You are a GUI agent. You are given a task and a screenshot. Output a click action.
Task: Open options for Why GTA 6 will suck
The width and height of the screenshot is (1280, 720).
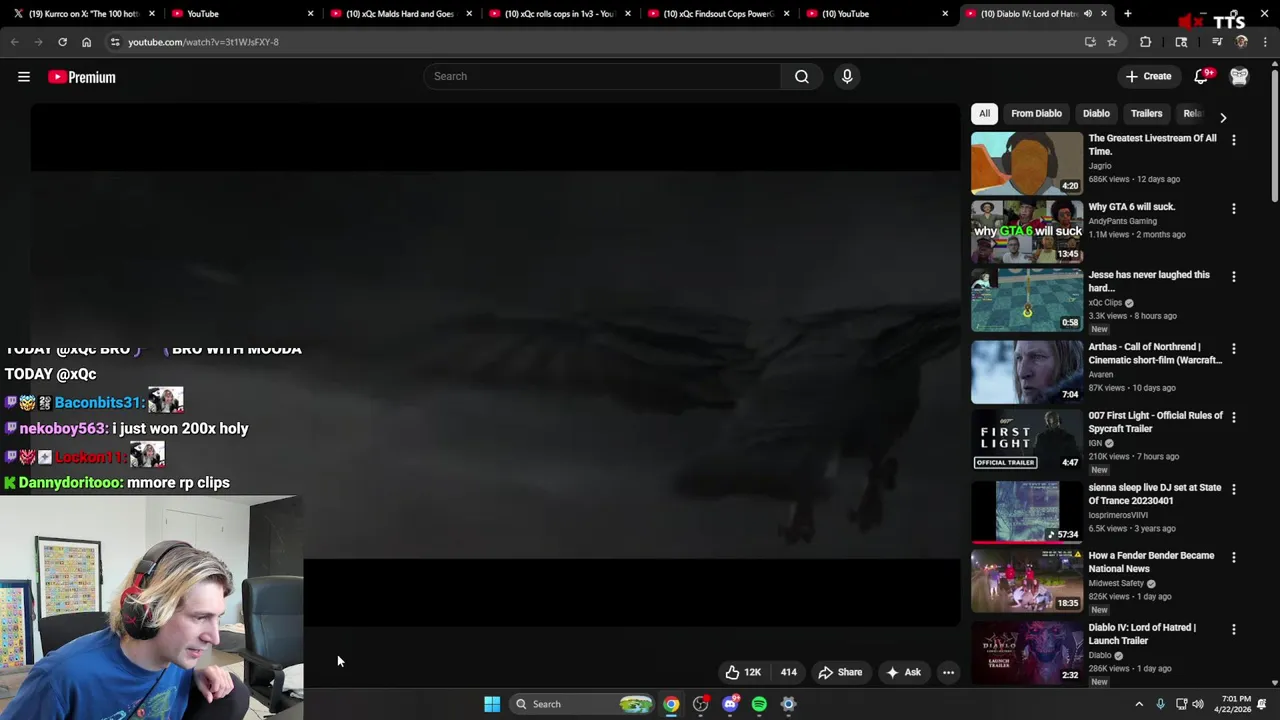click(1233, 209)
